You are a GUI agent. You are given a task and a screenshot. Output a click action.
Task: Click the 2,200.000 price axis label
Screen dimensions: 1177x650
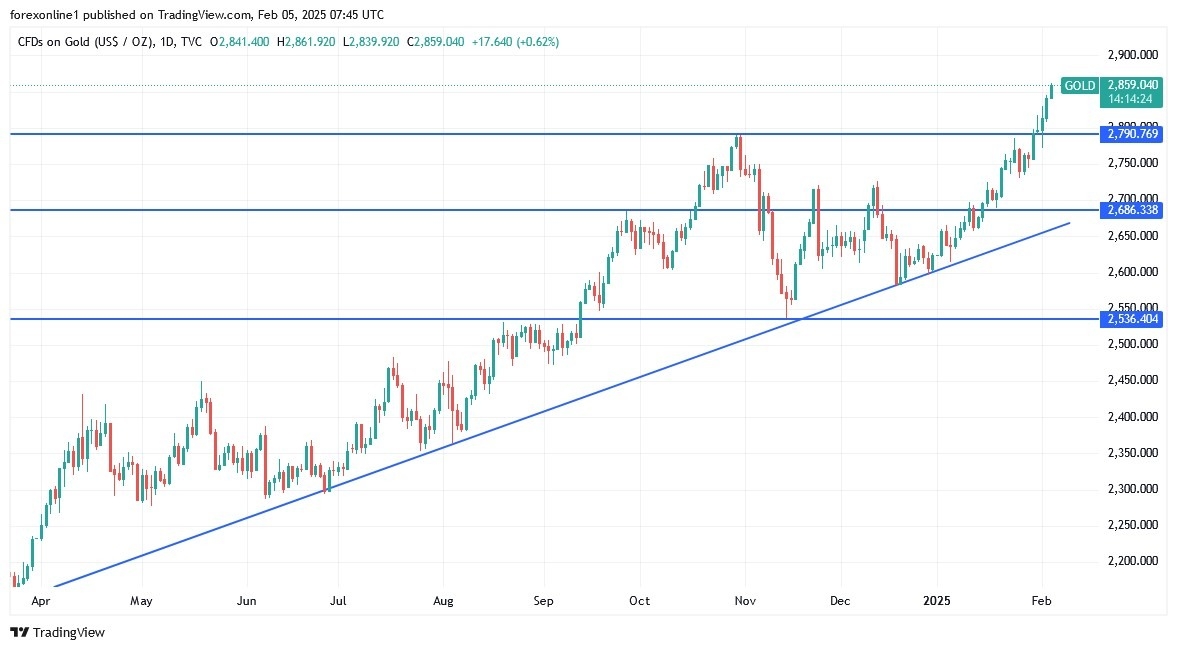(x=1132, y=561)
